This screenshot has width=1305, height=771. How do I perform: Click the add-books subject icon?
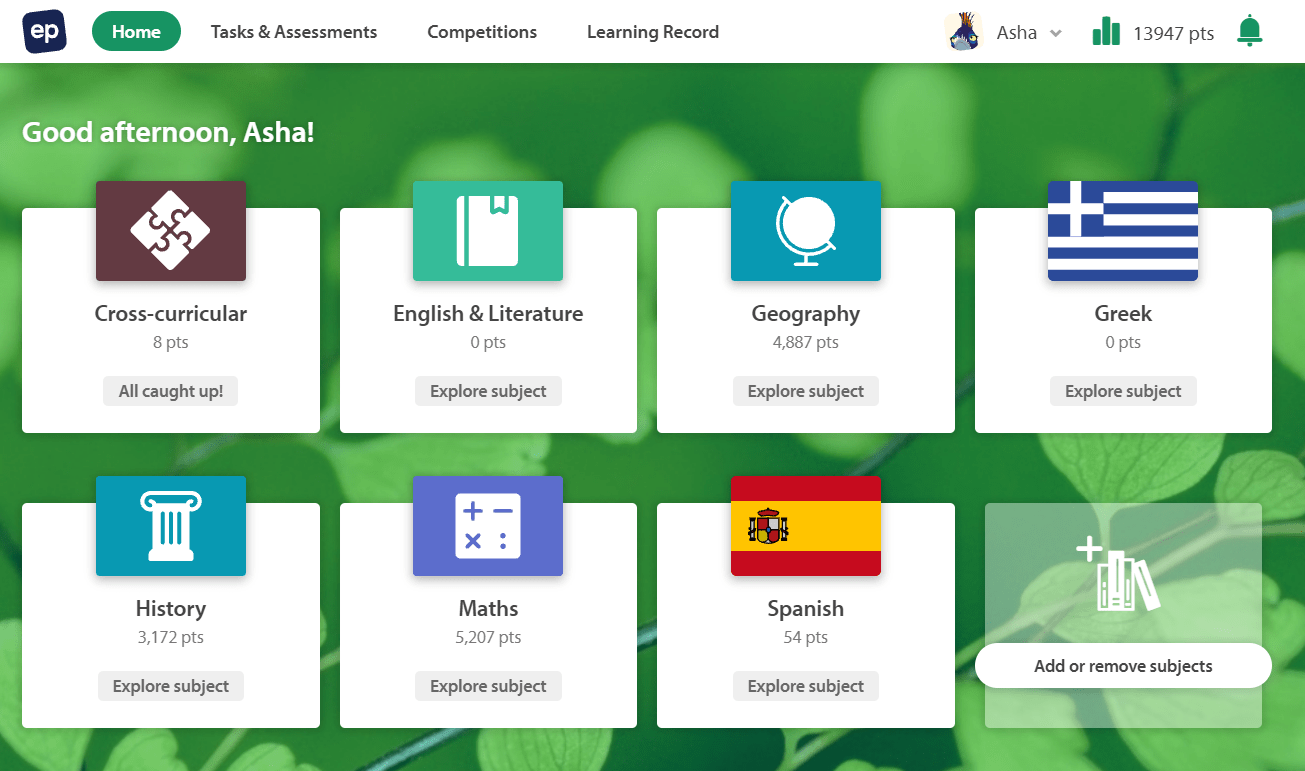1118,574
